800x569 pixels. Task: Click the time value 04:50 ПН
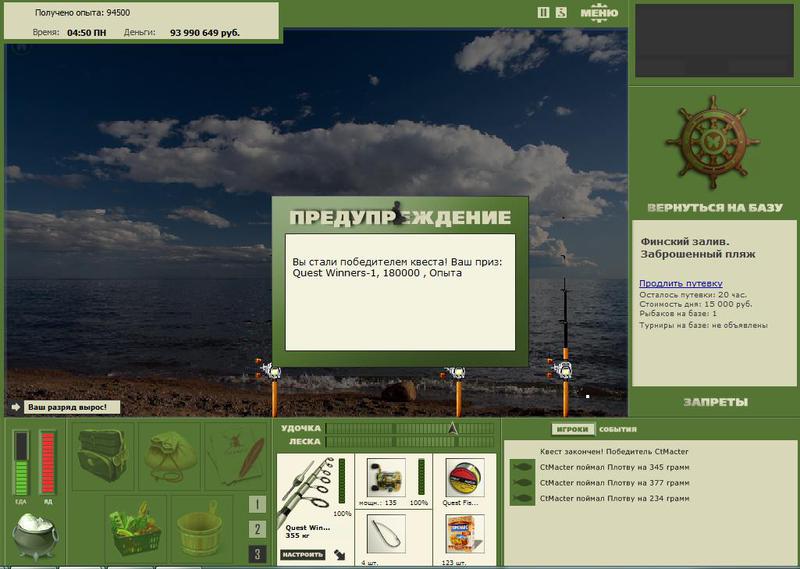(x=87, y=33)
